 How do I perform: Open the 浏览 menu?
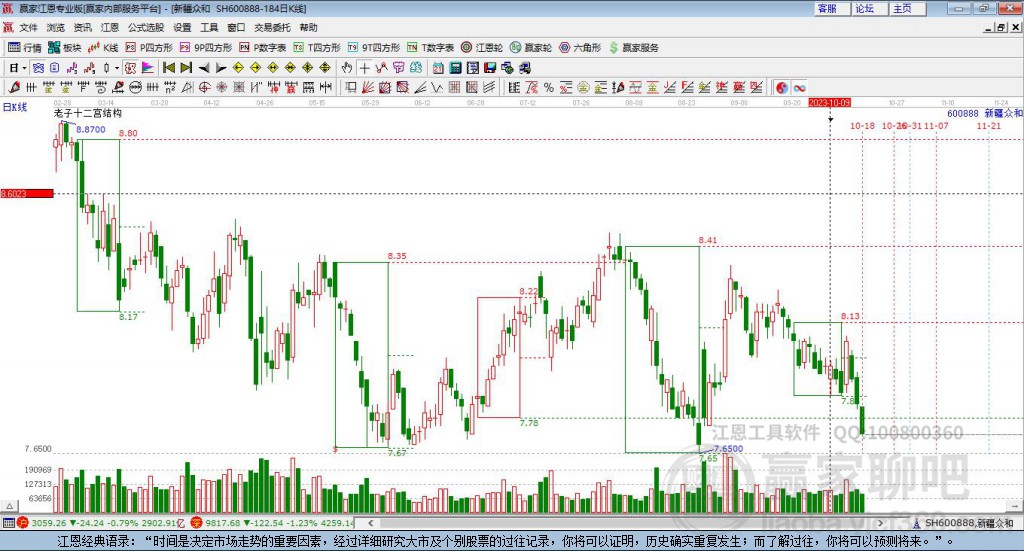[56, 27]
